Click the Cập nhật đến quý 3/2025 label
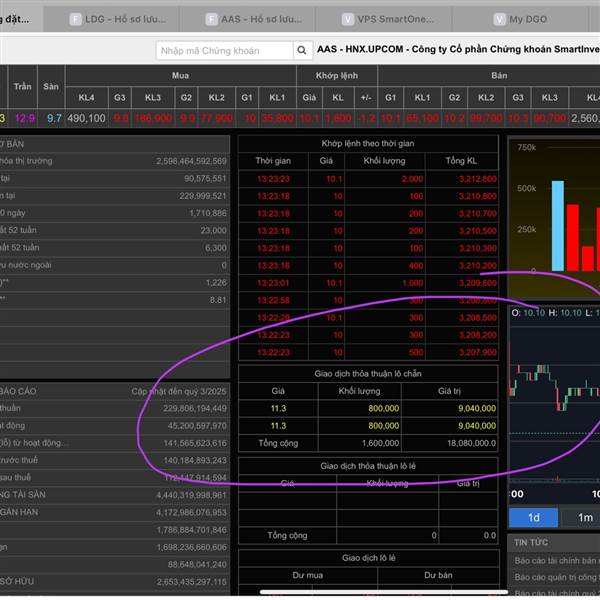 pyautogui.click(x=179, y=391)
